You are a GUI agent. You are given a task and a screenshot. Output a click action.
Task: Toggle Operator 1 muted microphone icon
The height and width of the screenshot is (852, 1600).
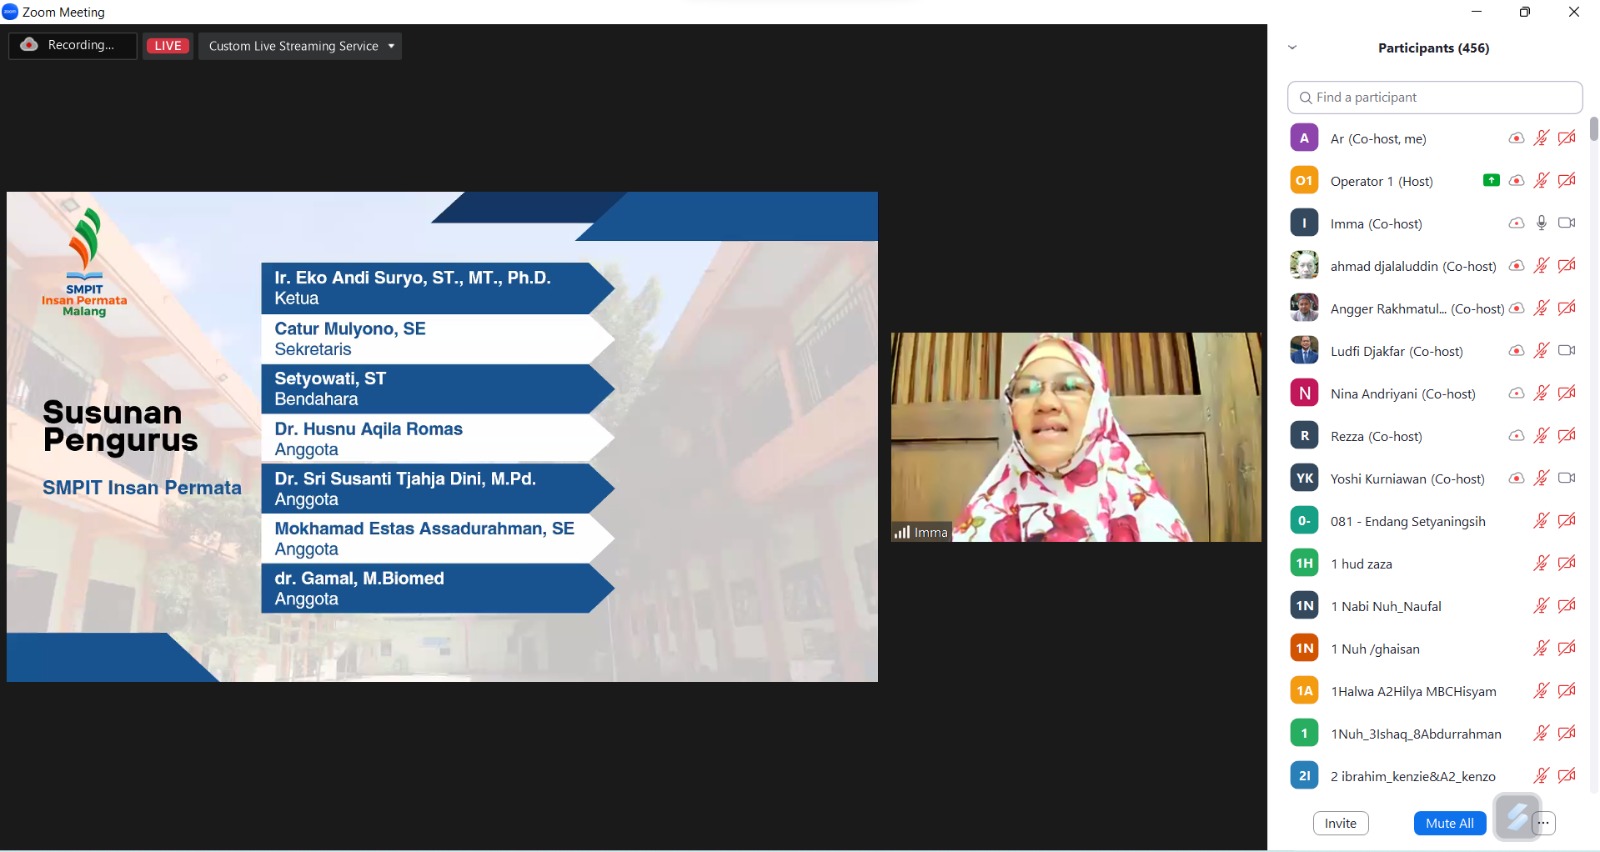[1541, 181]
